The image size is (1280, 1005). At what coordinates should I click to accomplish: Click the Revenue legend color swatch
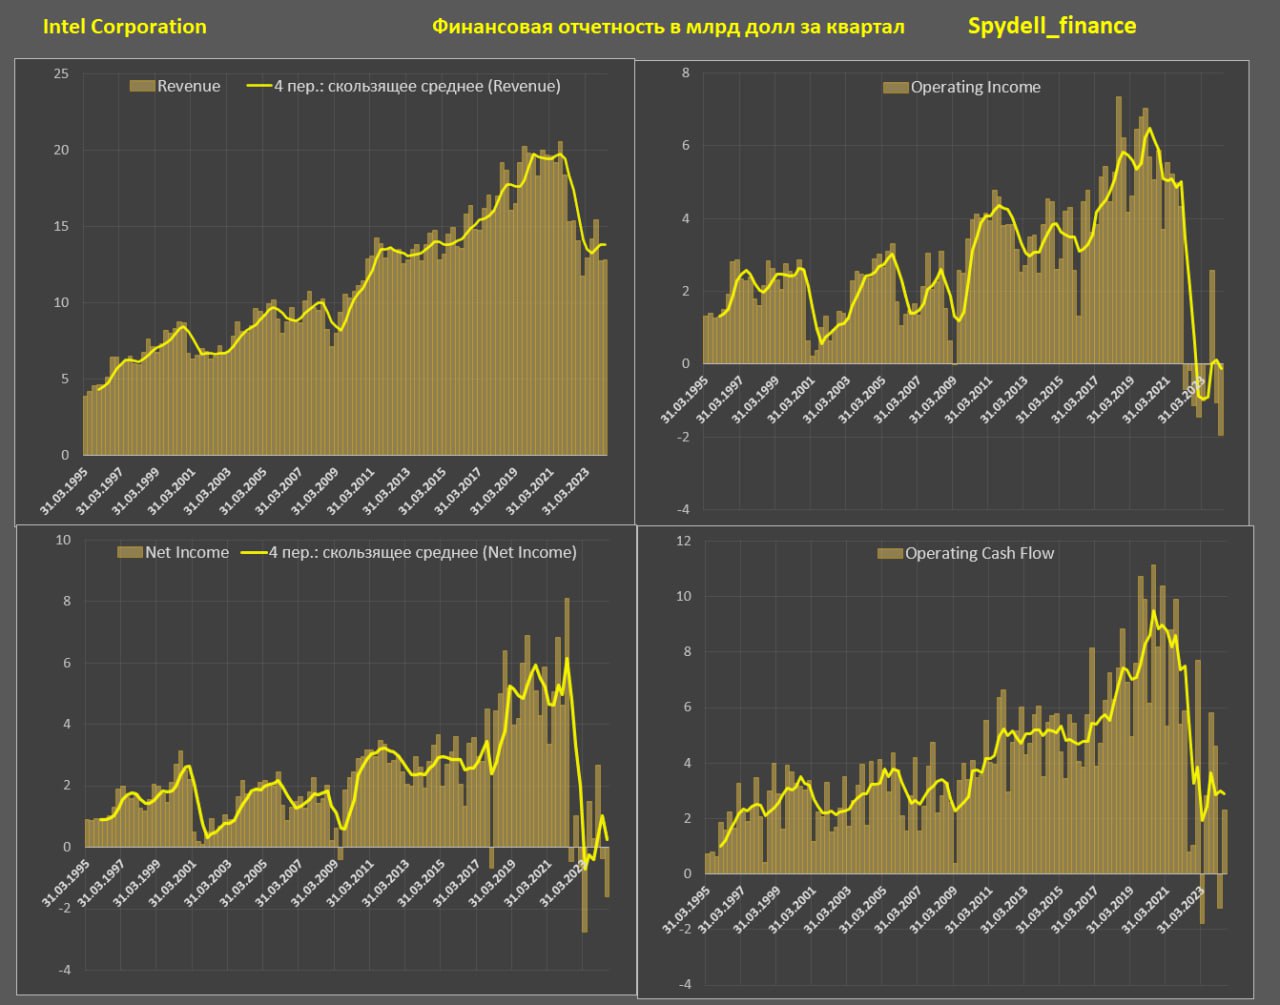pos(142,86)
